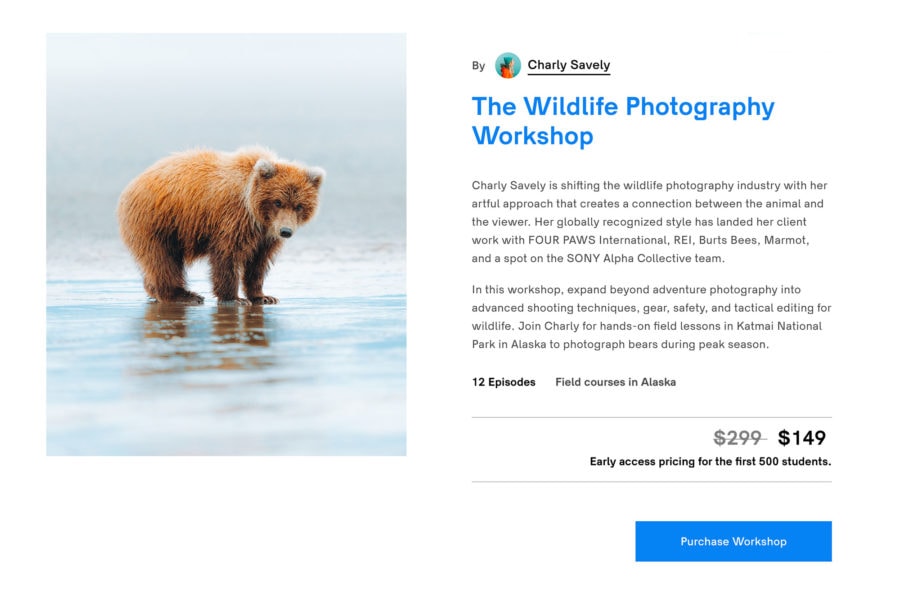Click the first paragraph about Charly's client work
Viewport: 900px width, 600px height.
coord(650,221)
